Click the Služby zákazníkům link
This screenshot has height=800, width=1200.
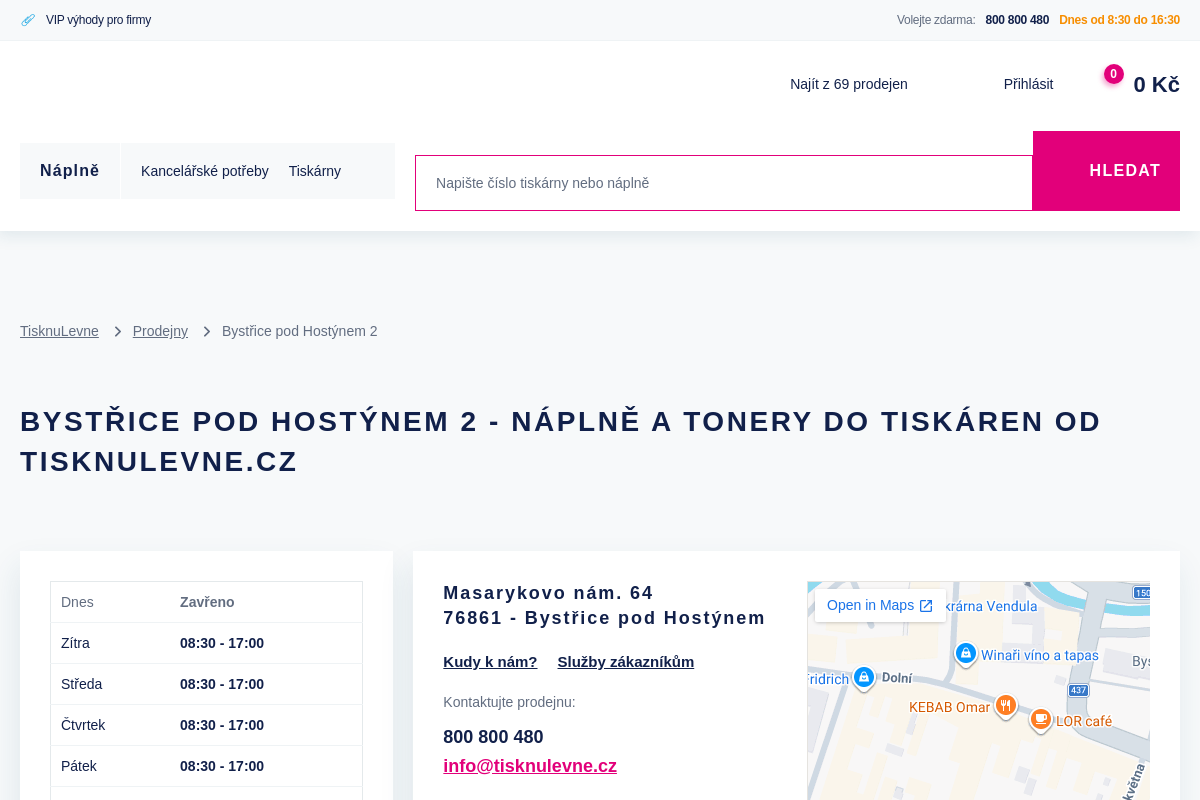coord(625,661)
